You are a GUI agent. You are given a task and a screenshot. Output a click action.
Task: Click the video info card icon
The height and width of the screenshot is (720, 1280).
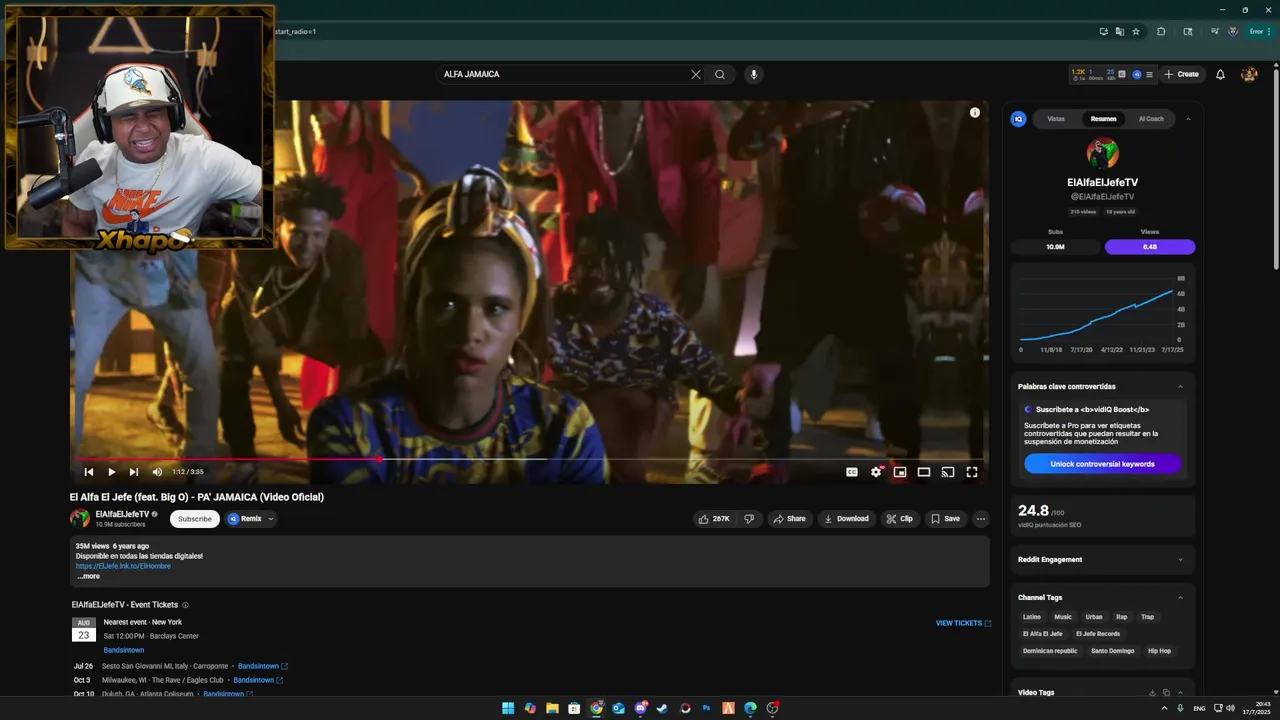975,113
